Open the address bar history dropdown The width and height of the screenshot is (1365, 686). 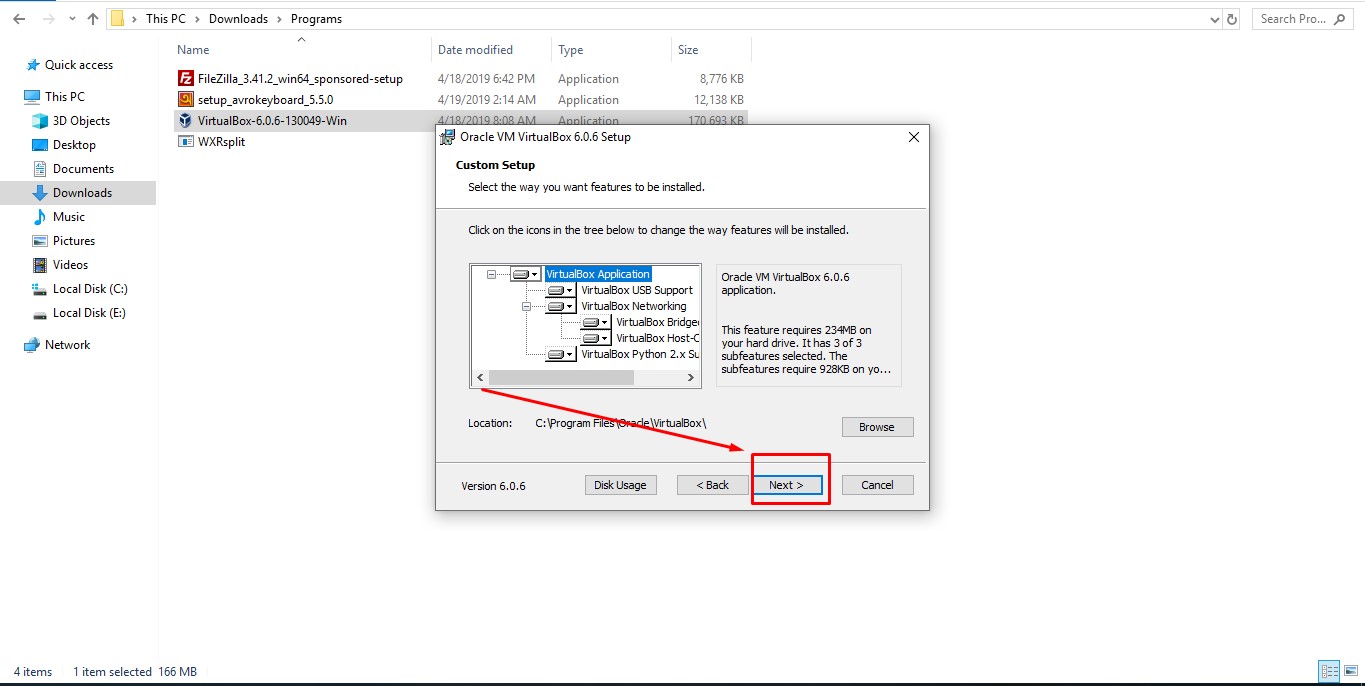point(1214,19)
